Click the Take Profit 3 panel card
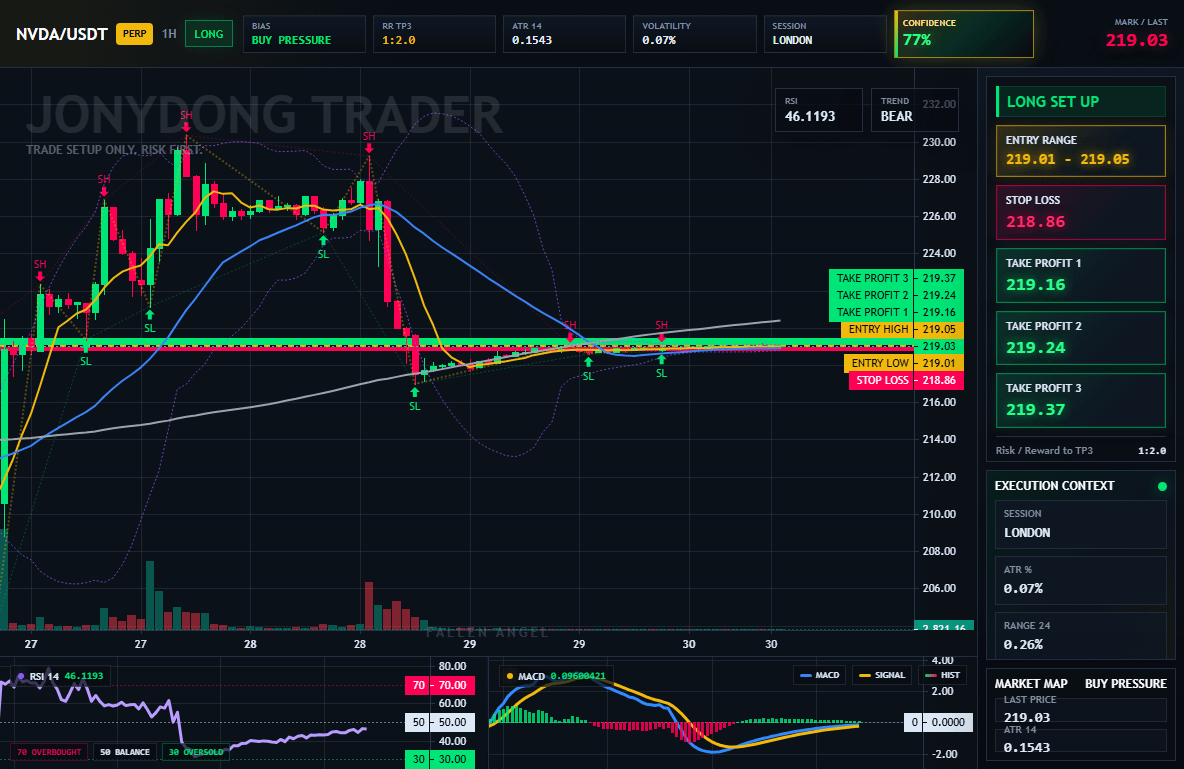 (1081, 400)
